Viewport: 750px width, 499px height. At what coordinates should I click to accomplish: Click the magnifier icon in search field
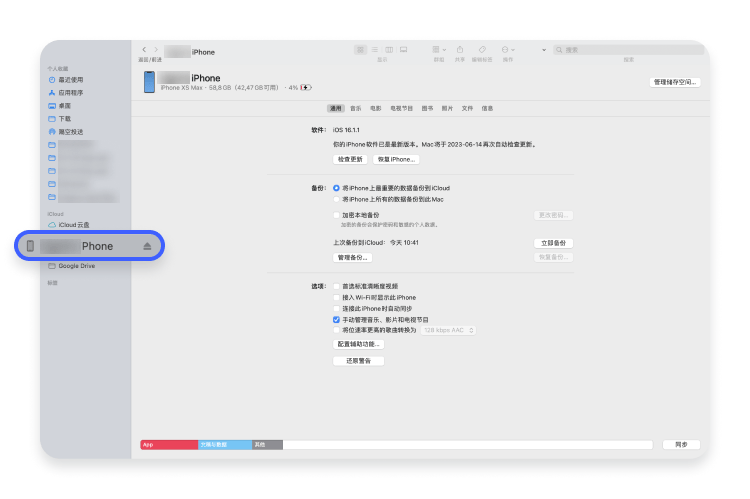click(559, 50)
